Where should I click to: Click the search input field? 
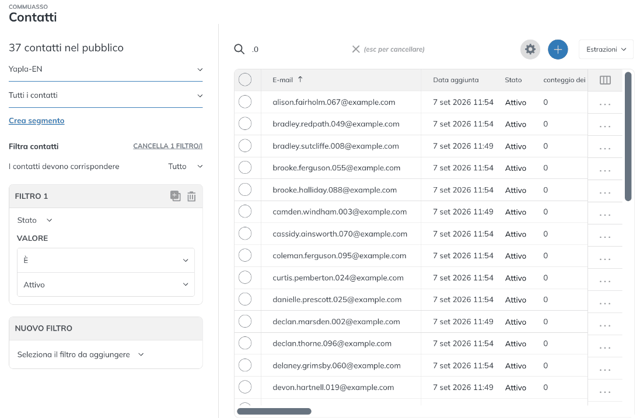pyautogui.click(x=300, y=49)
